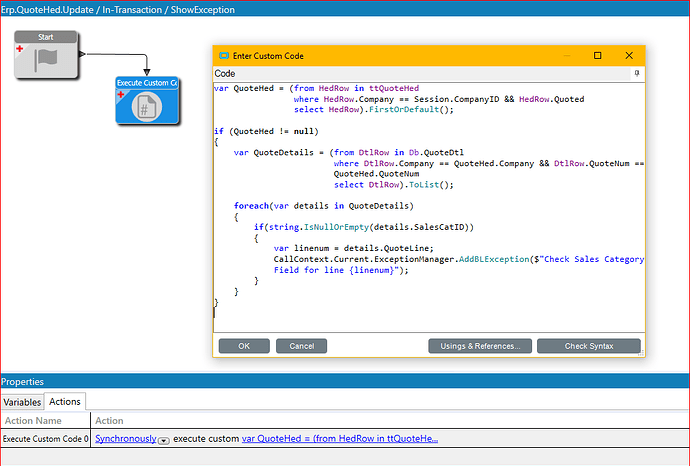Click the red plus on Execute Custom Code node

pyautogui.click(x=121, y=94)
